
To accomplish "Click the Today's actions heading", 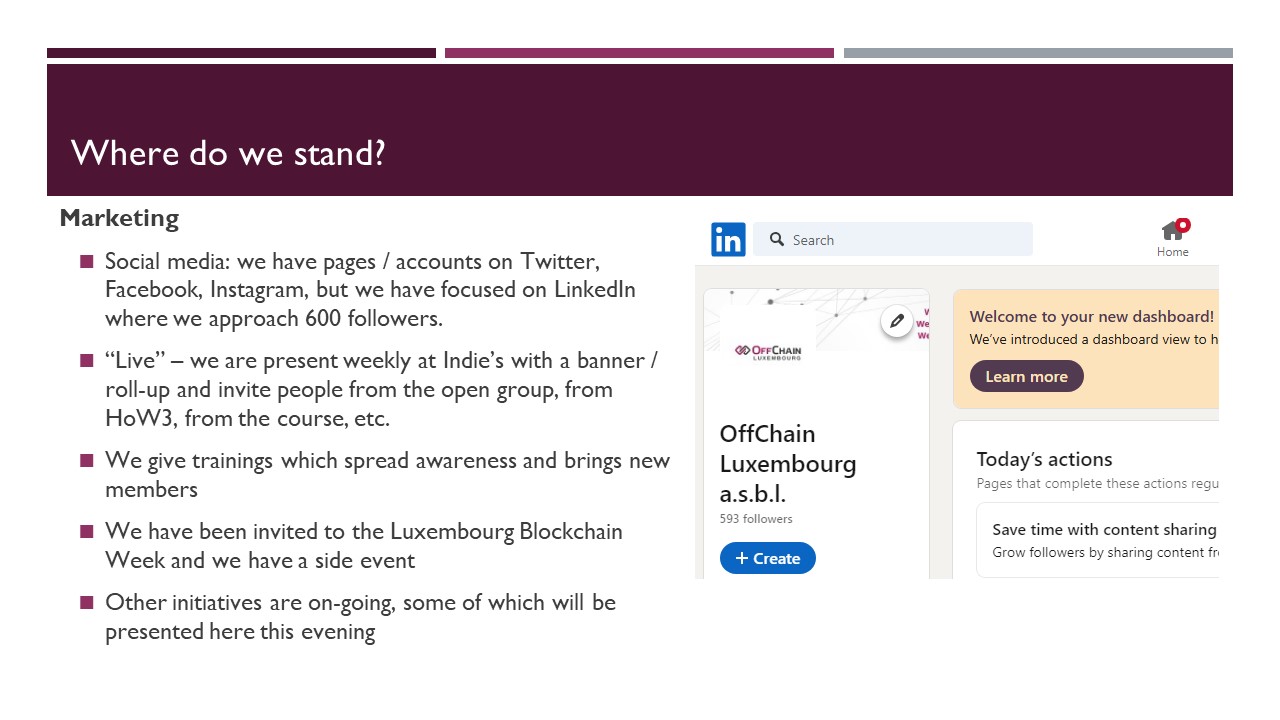I will point(1044,459).
